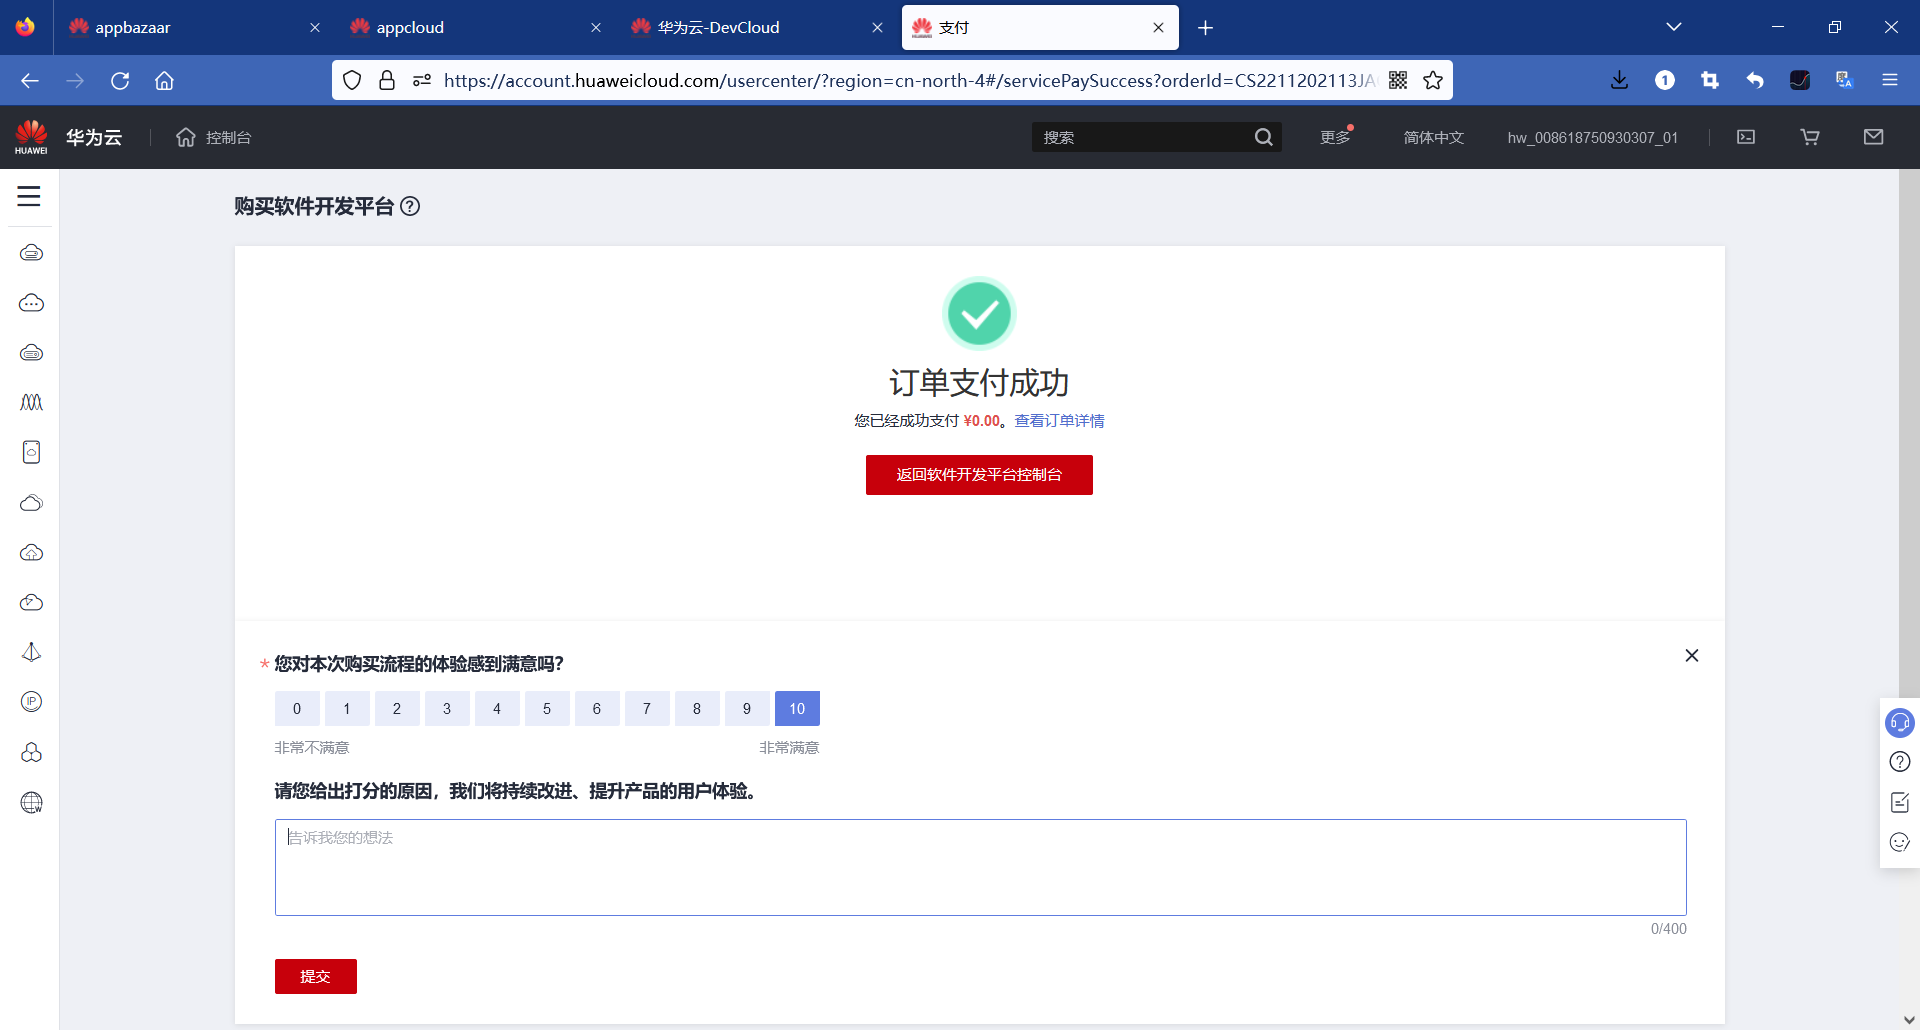Select satisfaction score 8

coord(697,708)
